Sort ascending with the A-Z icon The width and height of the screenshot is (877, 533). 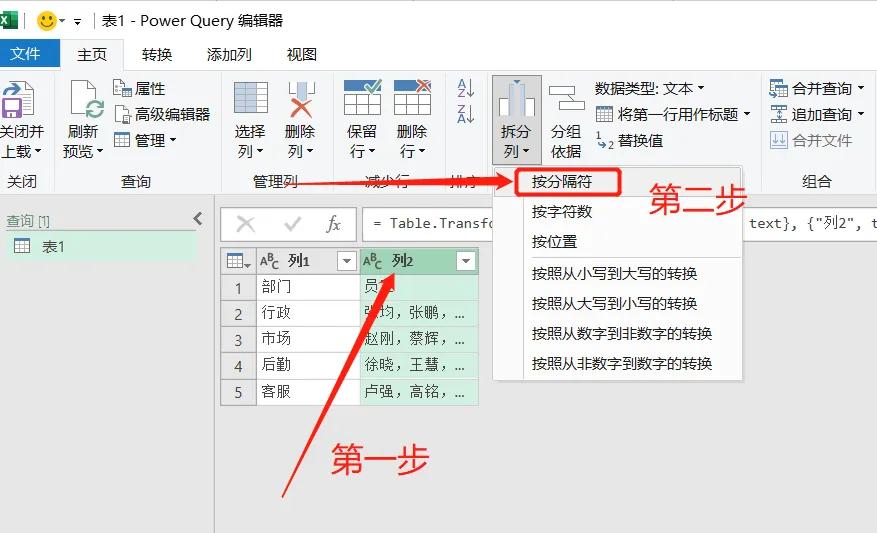tap(466, 88)
